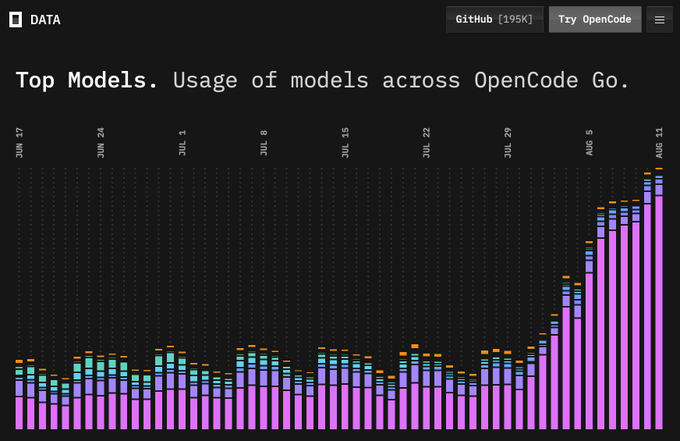Select the JUL 8 date label
Image resolution: width=680 pixels, height=441 pixels.
point(264,143)
